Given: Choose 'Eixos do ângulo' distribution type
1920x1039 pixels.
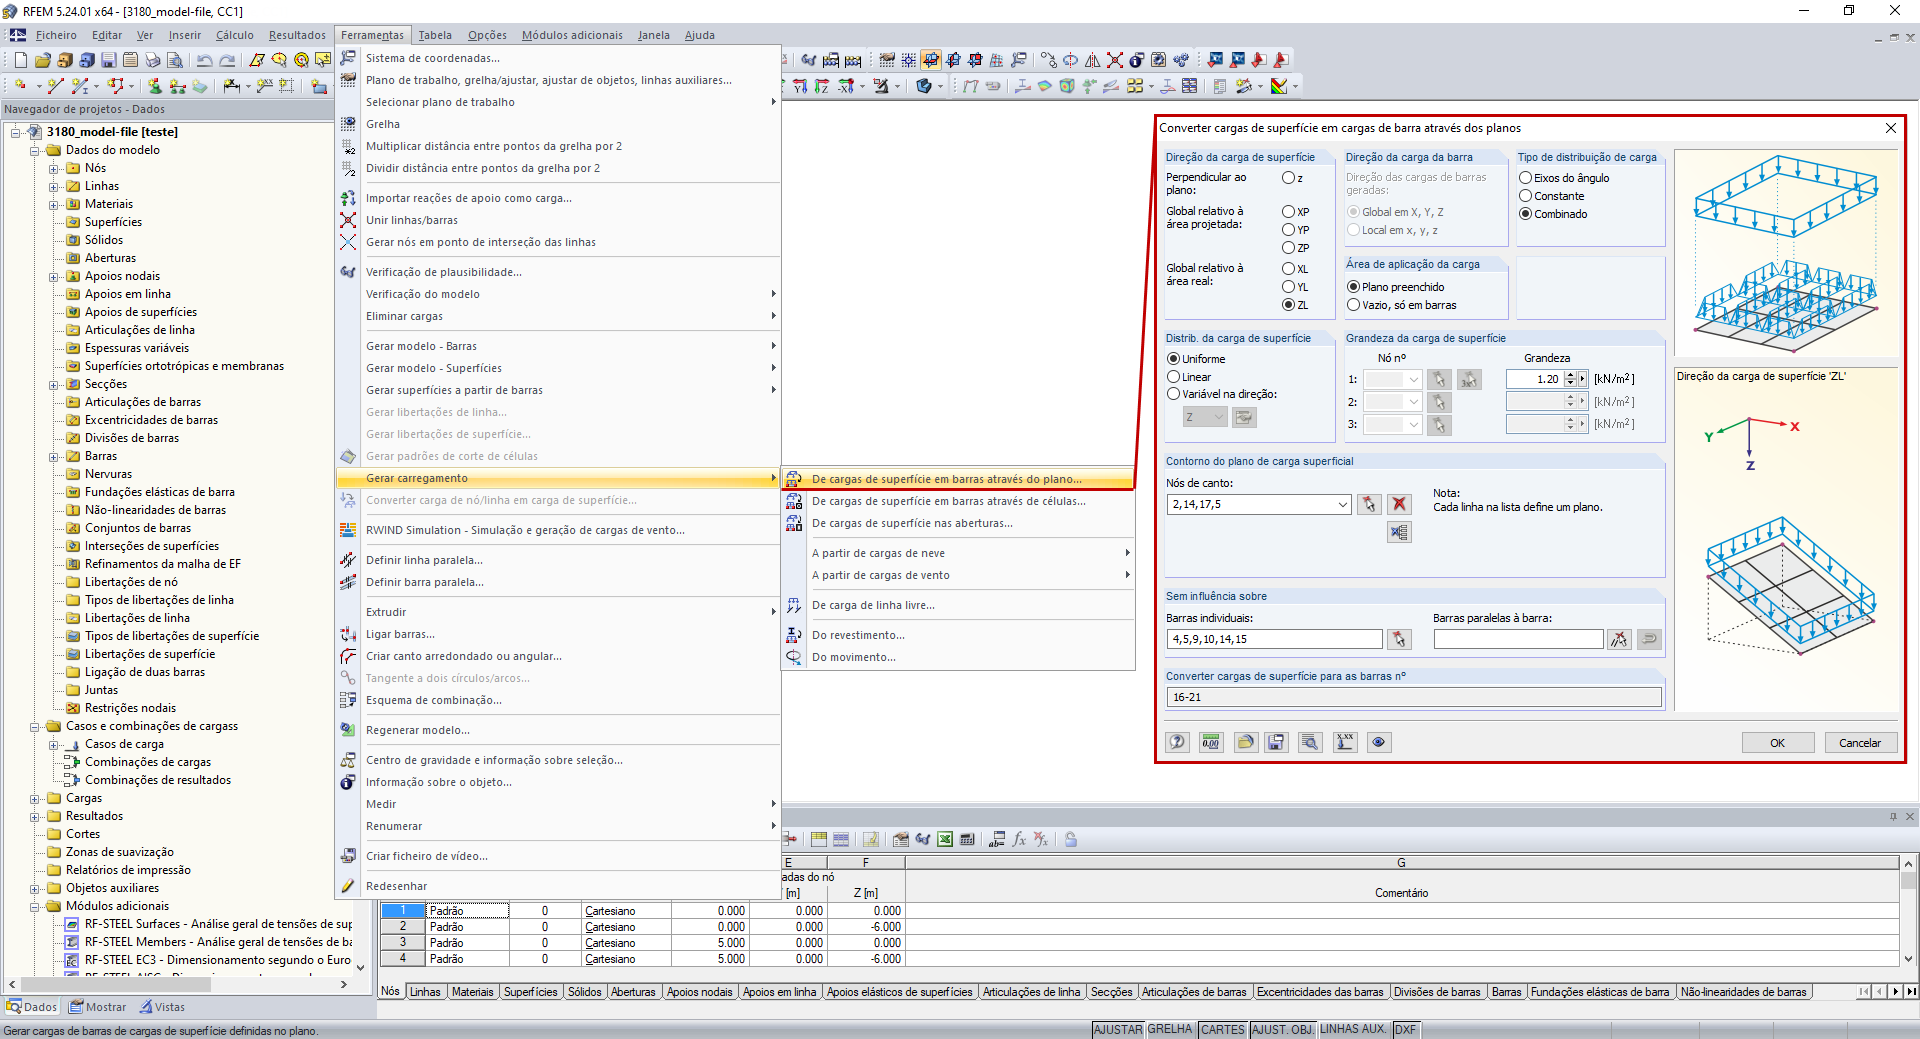Looking at the screenshot, I should [1526, 178].
